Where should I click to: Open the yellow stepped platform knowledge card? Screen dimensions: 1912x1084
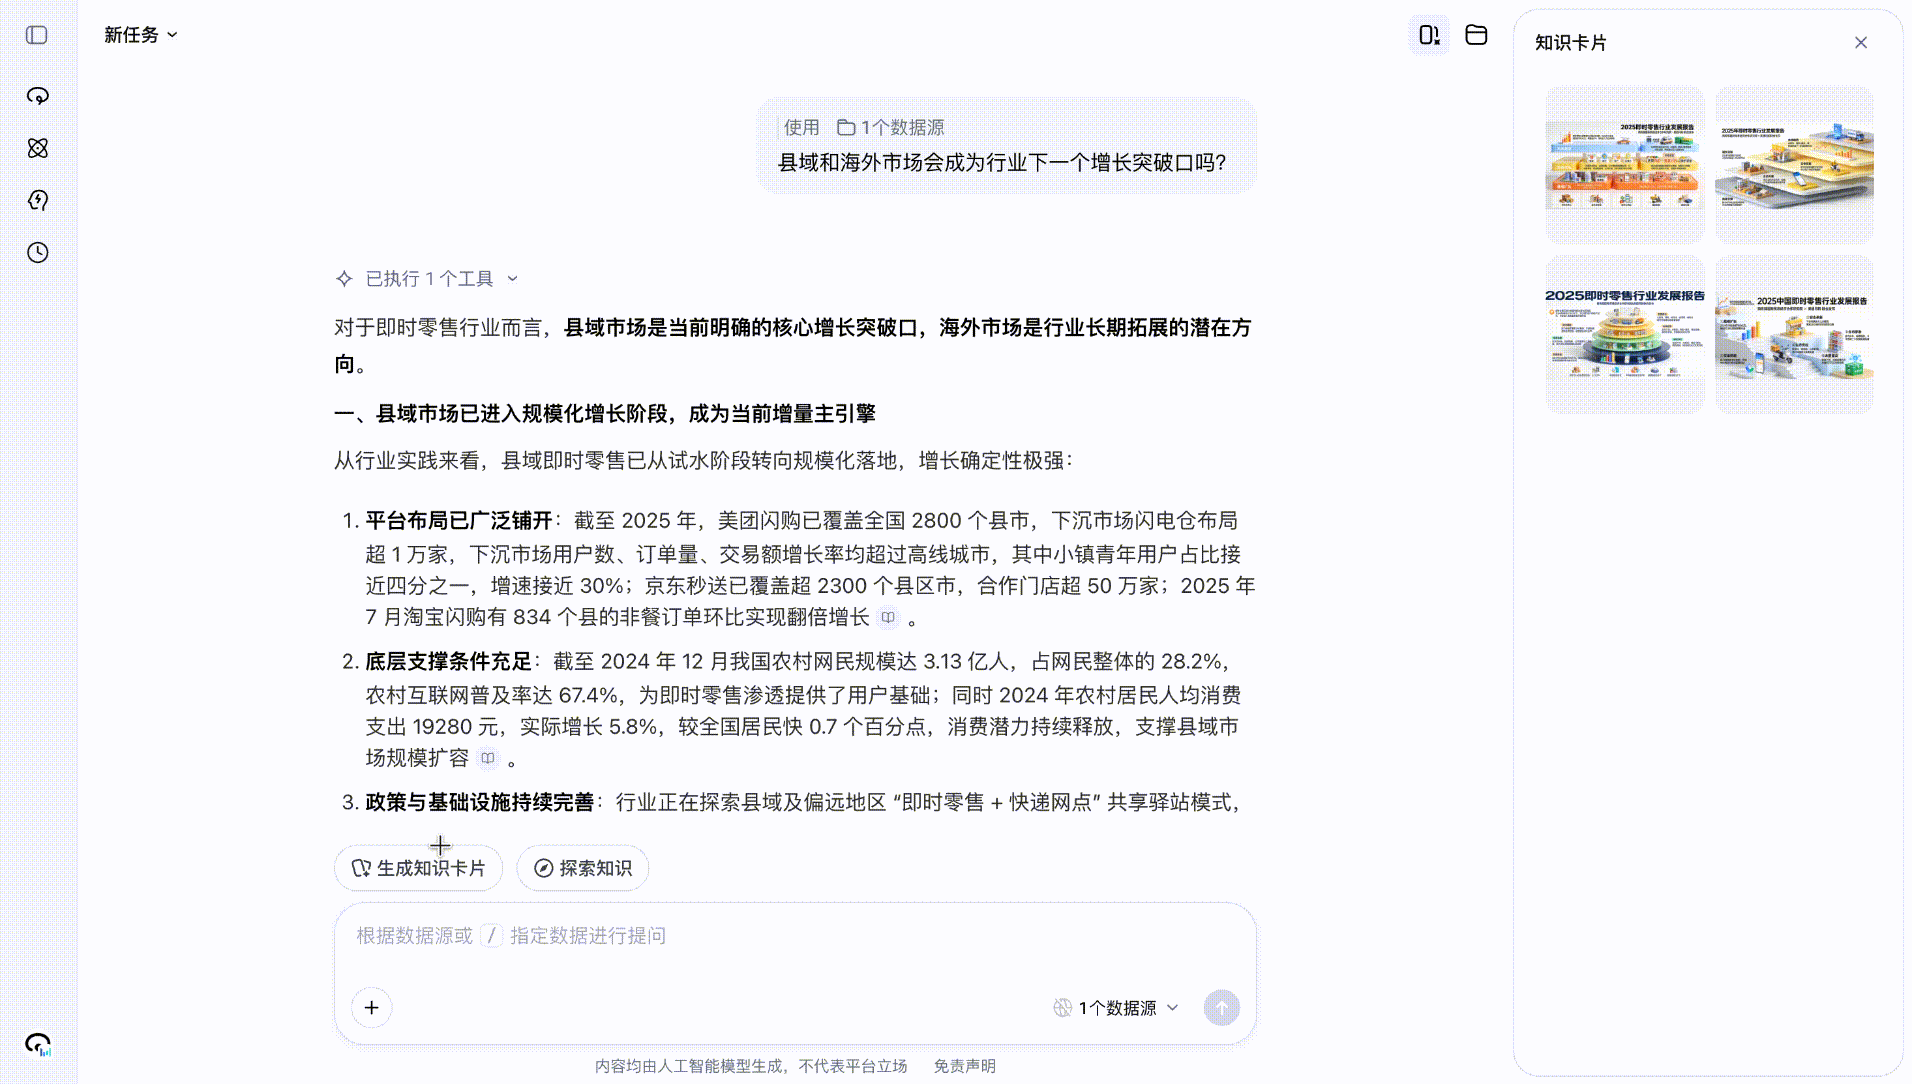tap(1794, 165)
